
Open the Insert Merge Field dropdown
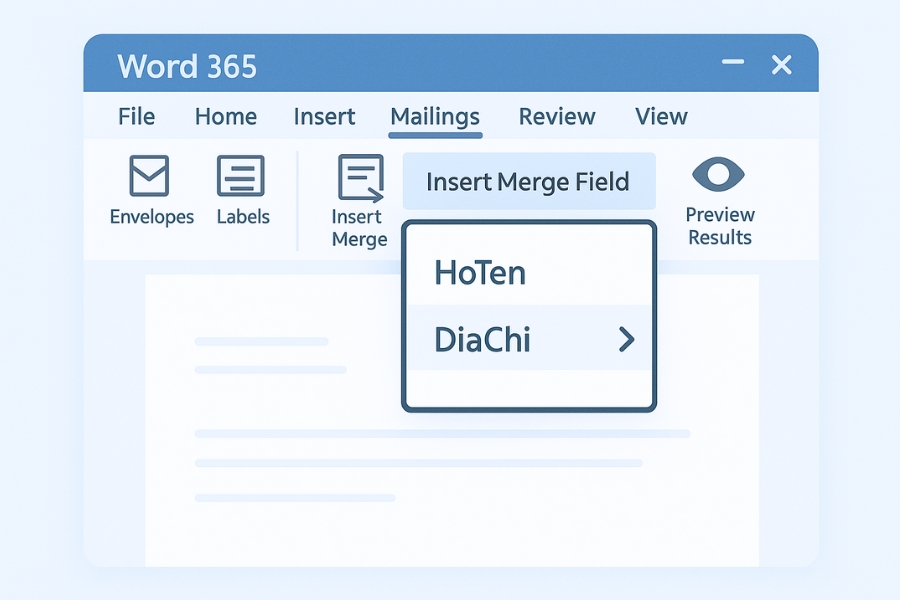click(x=528, y=181)
